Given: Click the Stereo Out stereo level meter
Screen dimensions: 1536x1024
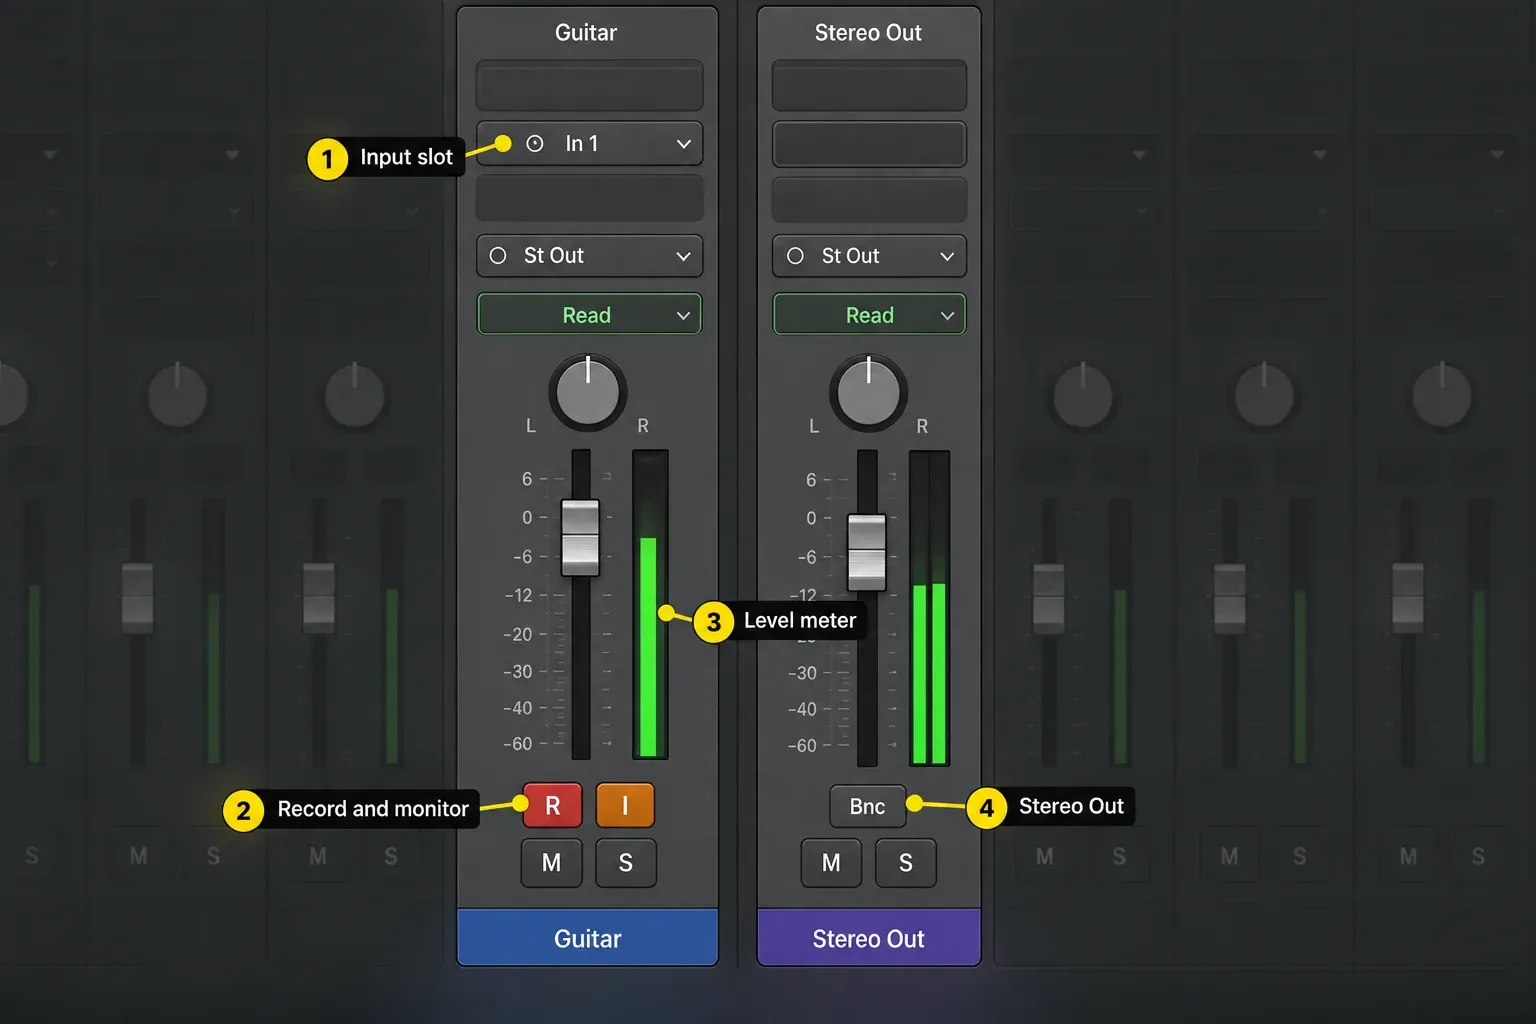Looking at the screenshot, I should click(929, 608).
